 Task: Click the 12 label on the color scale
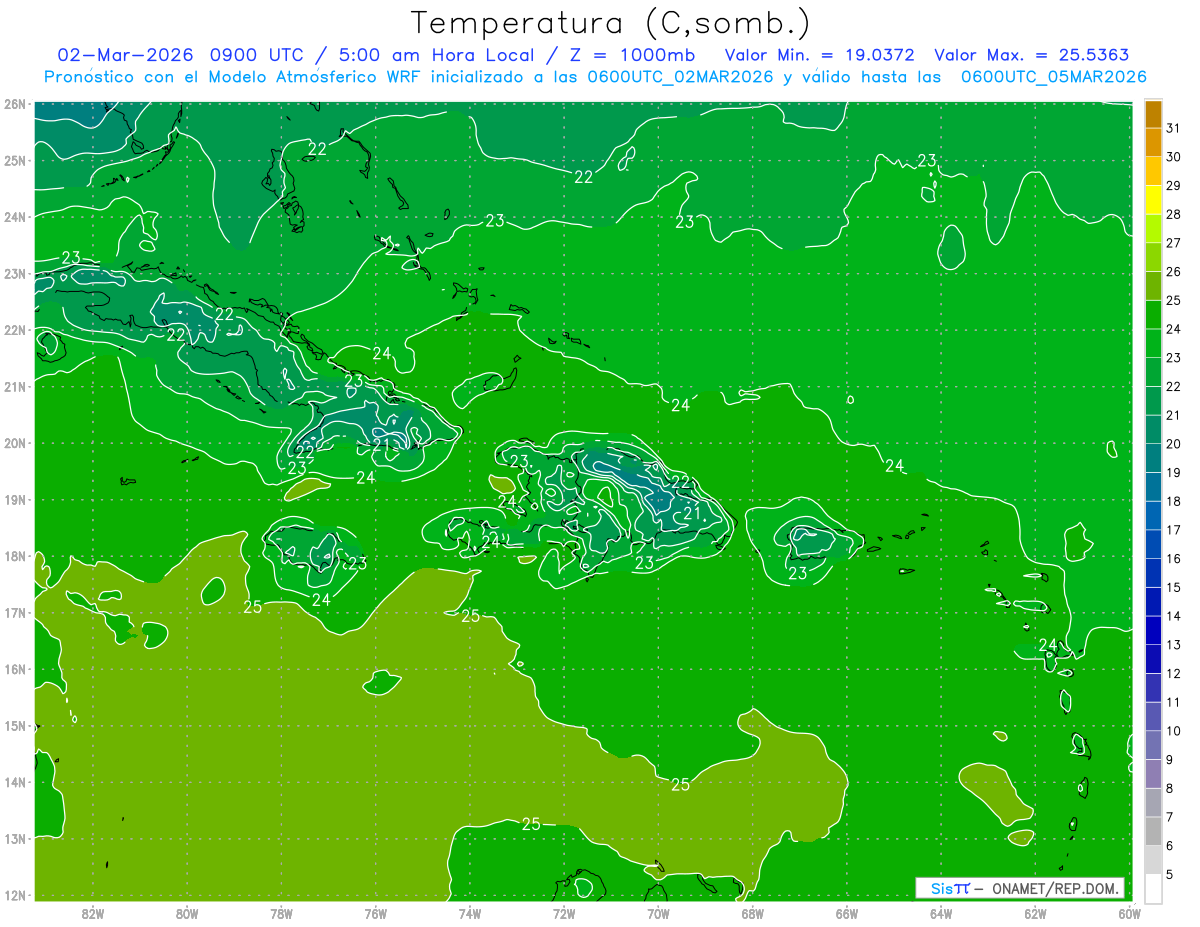tap(1173, 673)
